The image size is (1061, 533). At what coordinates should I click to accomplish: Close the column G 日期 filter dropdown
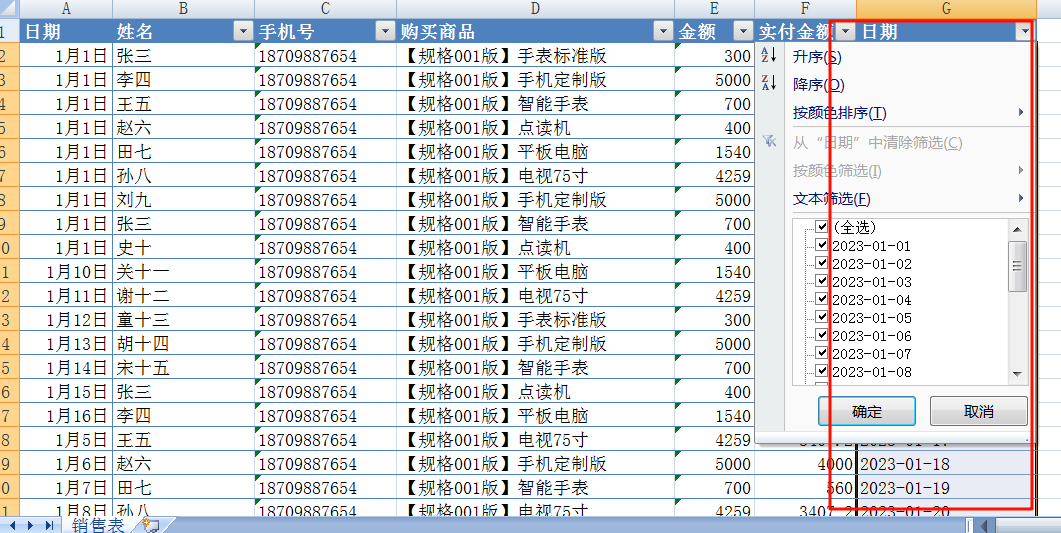[x=1024, y=31]
